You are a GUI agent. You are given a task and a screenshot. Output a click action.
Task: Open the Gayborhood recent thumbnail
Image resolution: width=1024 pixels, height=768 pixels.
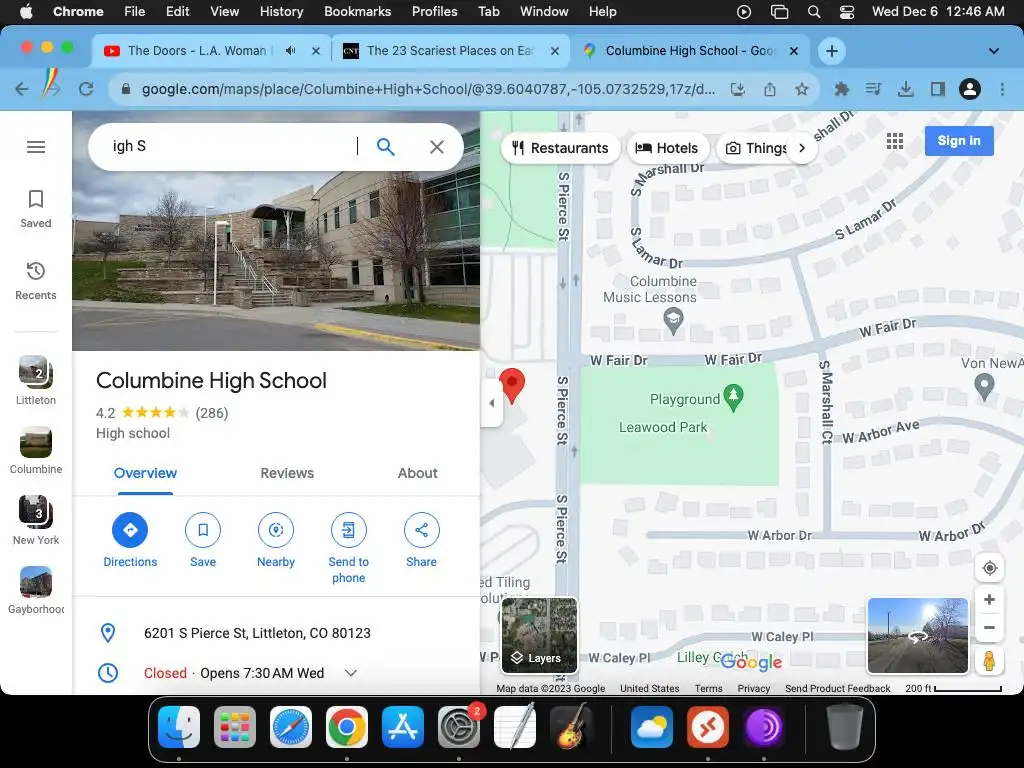(x=36, y=590)
